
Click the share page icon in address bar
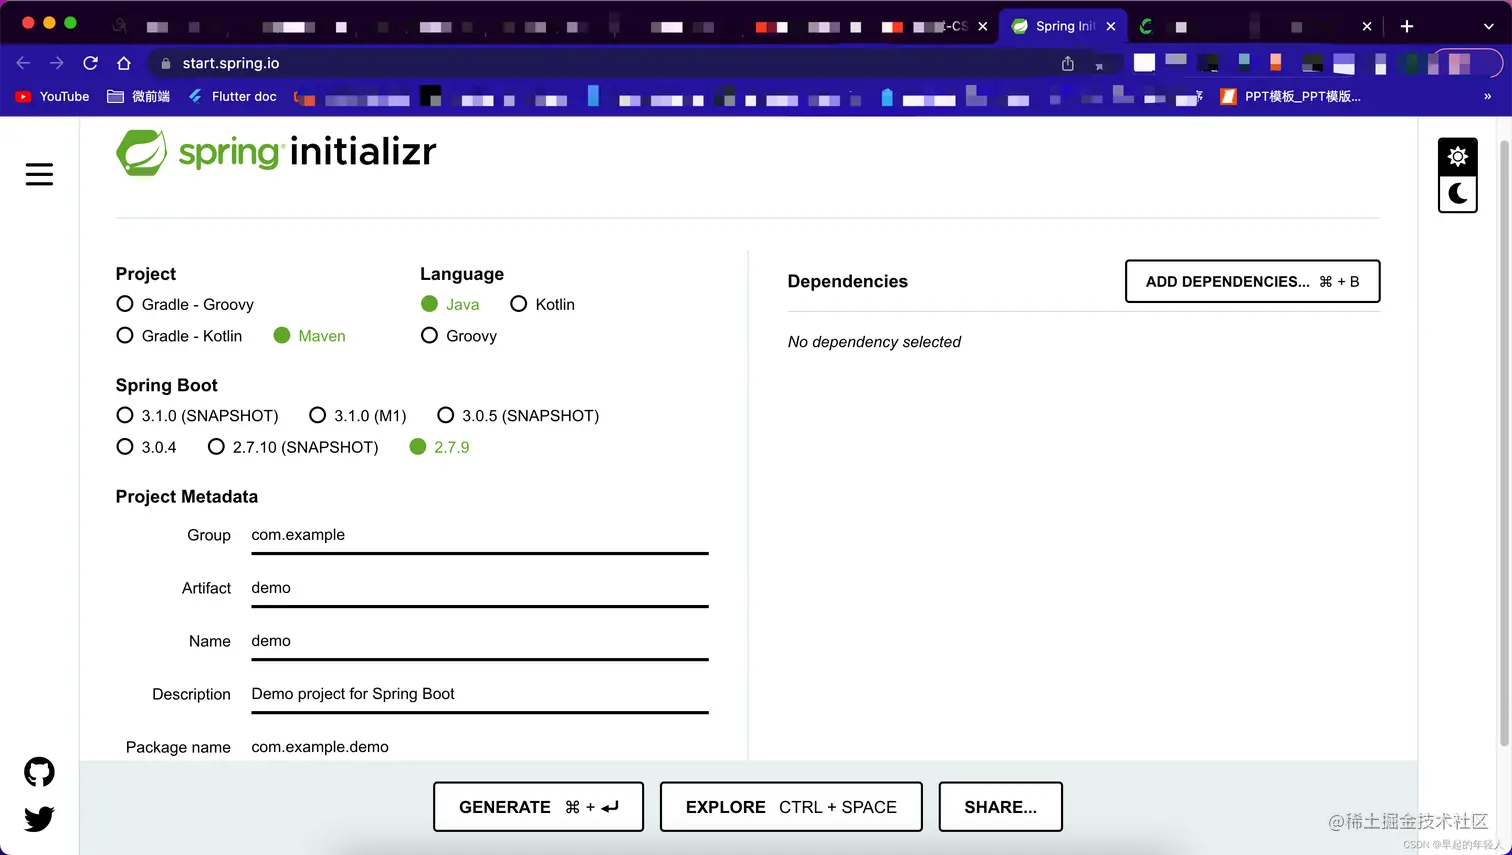tap(1068, 64)
